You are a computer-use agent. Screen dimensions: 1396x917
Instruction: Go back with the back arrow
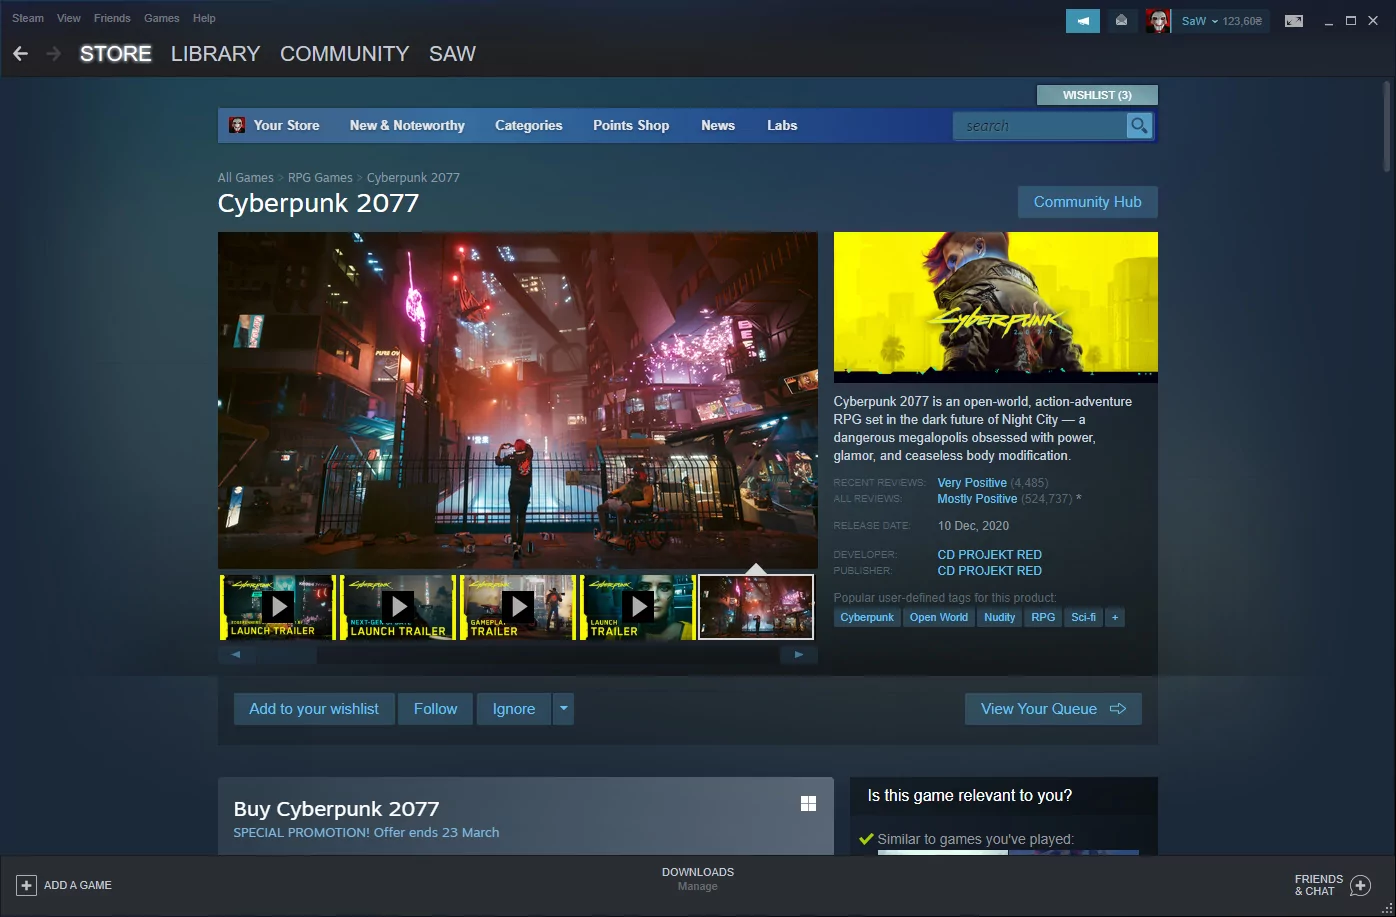point(20,54)
